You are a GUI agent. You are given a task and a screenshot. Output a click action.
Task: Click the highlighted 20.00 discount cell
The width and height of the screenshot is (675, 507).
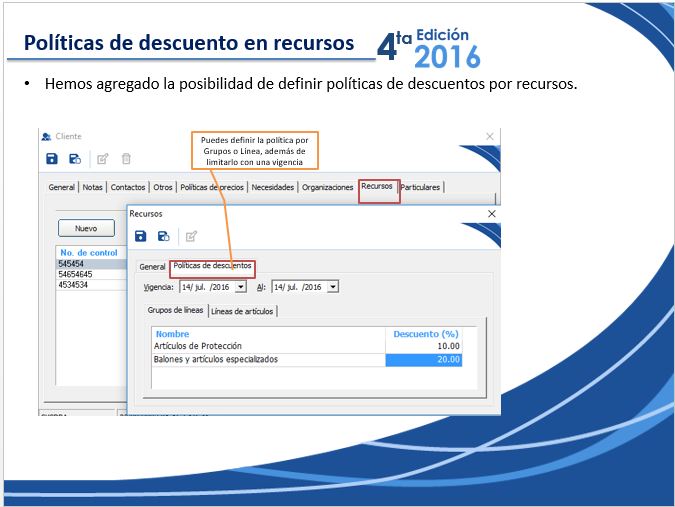(x=424, y=360)
